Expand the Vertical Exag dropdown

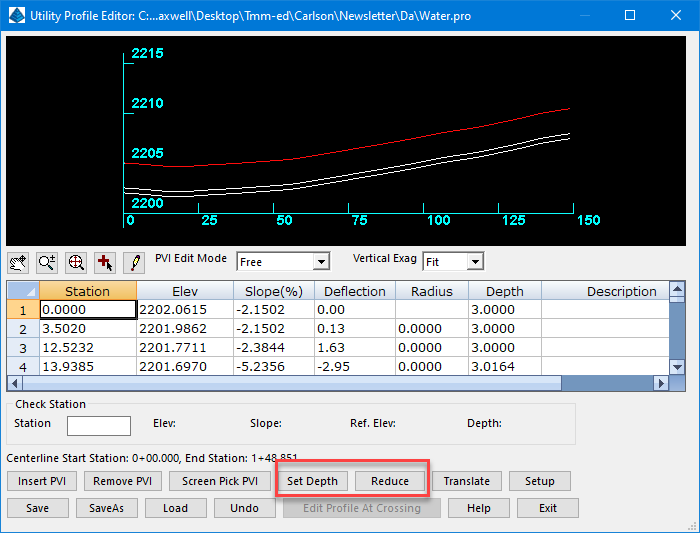pos(475,262)
